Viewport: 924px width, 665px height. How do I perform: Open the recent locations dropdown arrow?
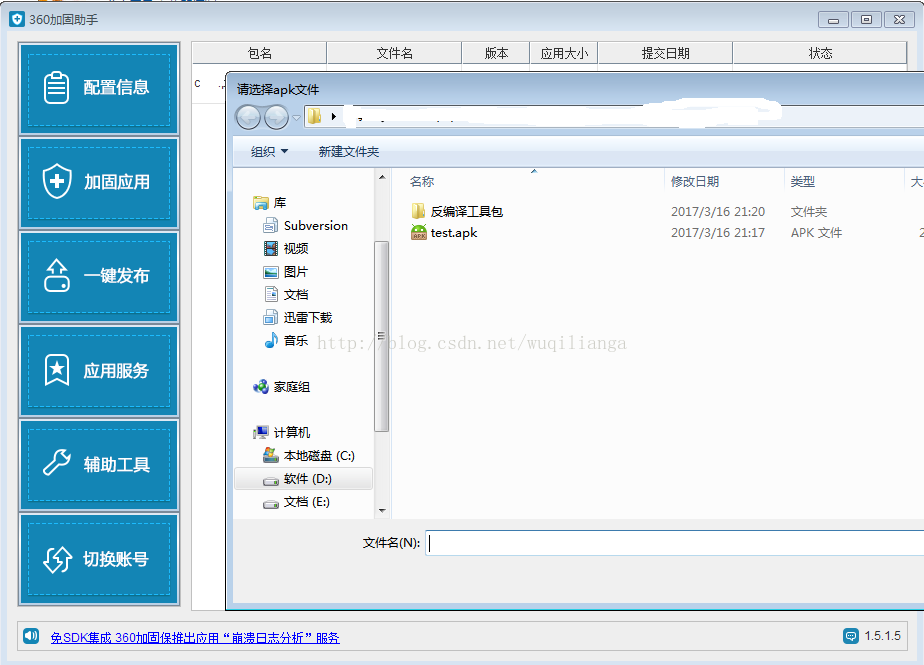[x=296, y=117]
